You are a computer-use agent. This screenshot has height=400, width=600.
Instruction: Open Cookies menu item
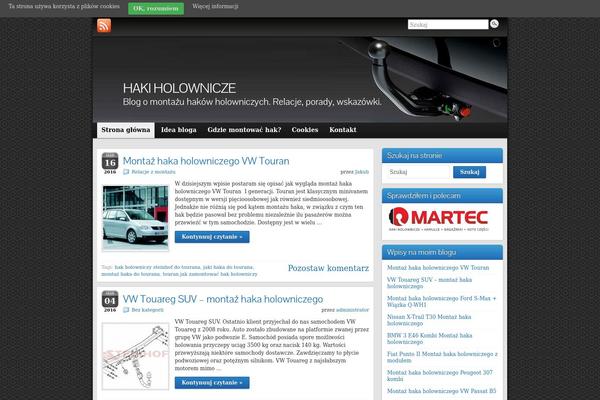click(x=305, y=130)
